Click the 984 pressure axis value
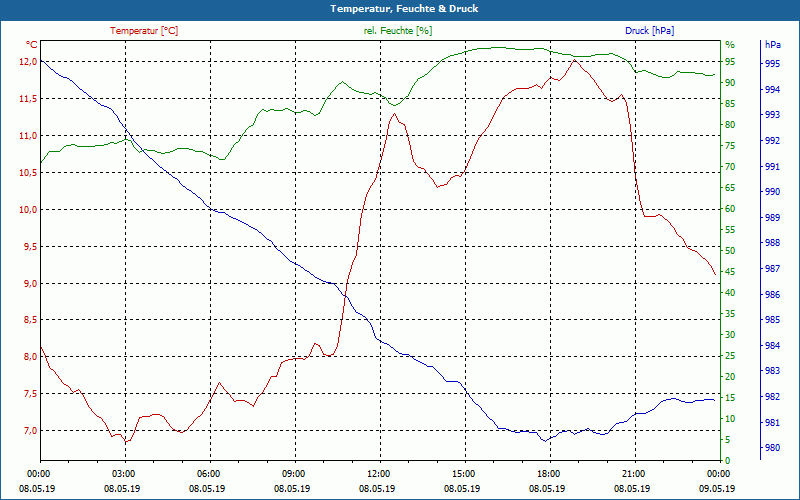Viewport: 800px width, 500px height. [x=772, y=345]
